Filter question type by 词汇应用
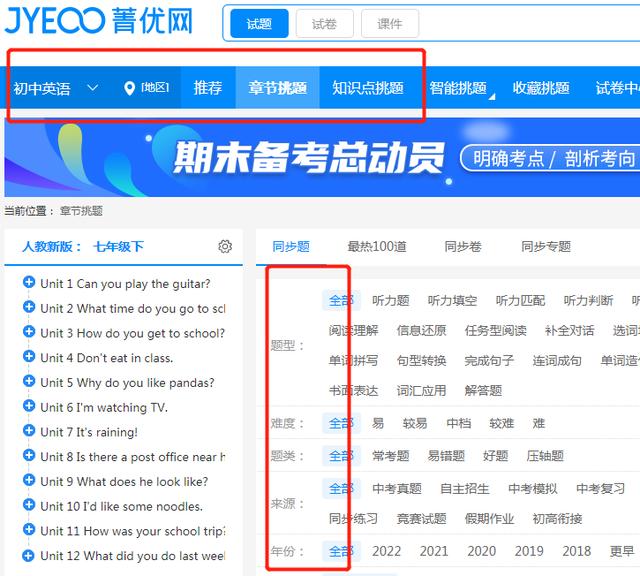This screenshot has width=640, height=576. [x=422, y=391]
